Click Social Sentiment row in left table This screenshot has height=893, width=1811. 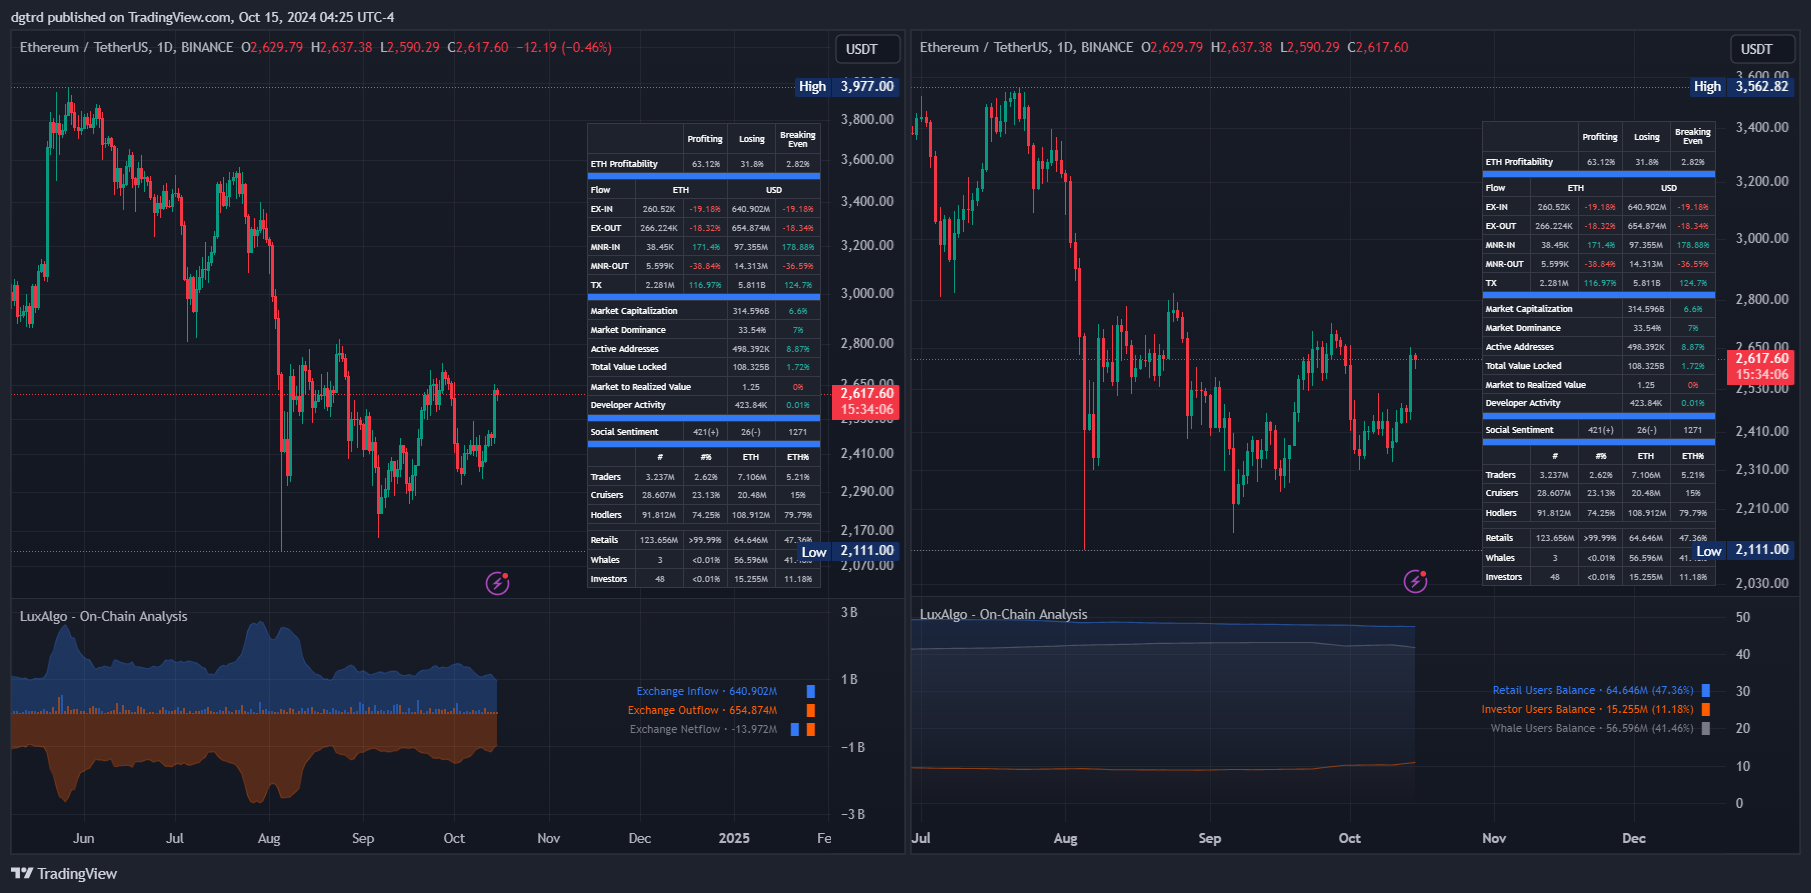(704, 432)
